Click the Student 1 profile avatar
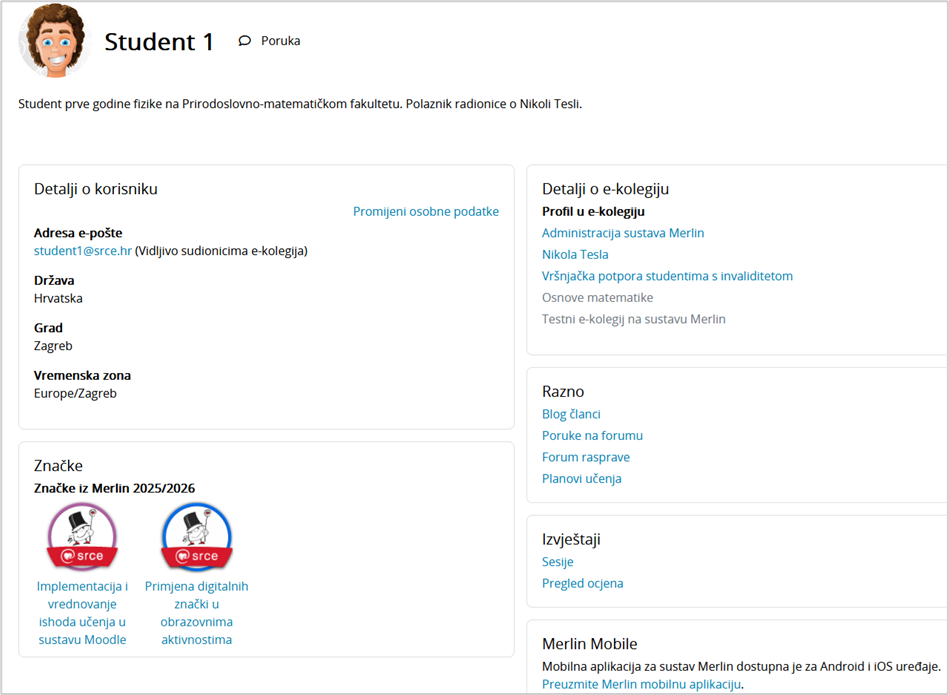949x695 pixels. tap(54, 41)
